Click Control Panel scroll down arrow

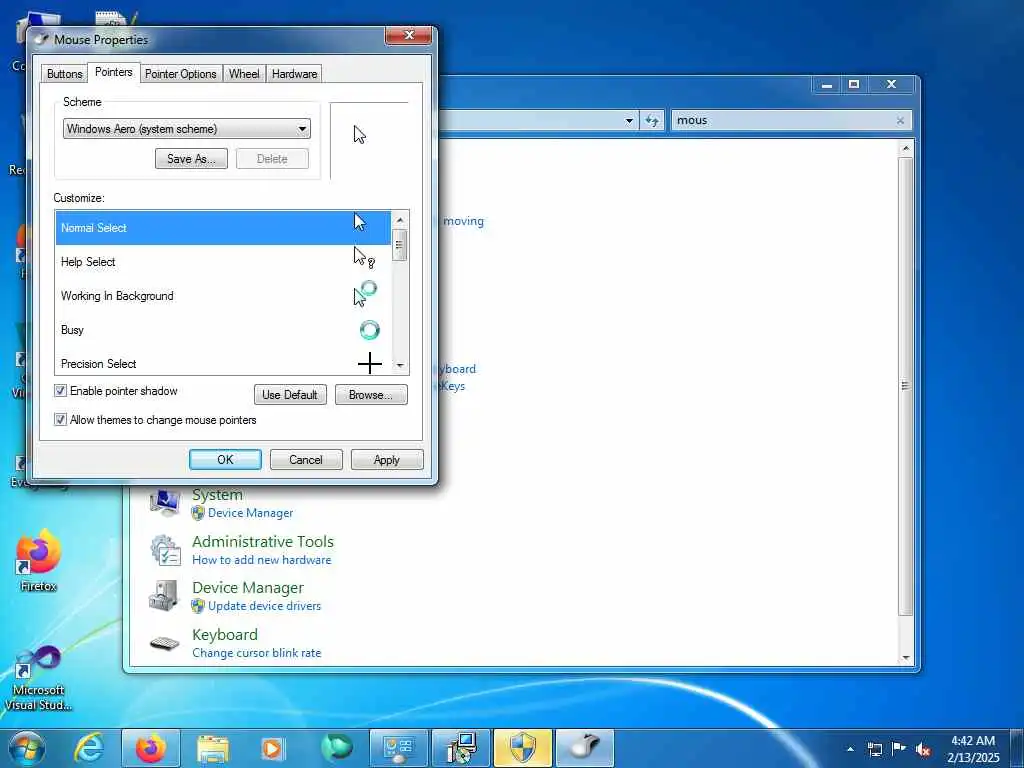click(905, 658)
